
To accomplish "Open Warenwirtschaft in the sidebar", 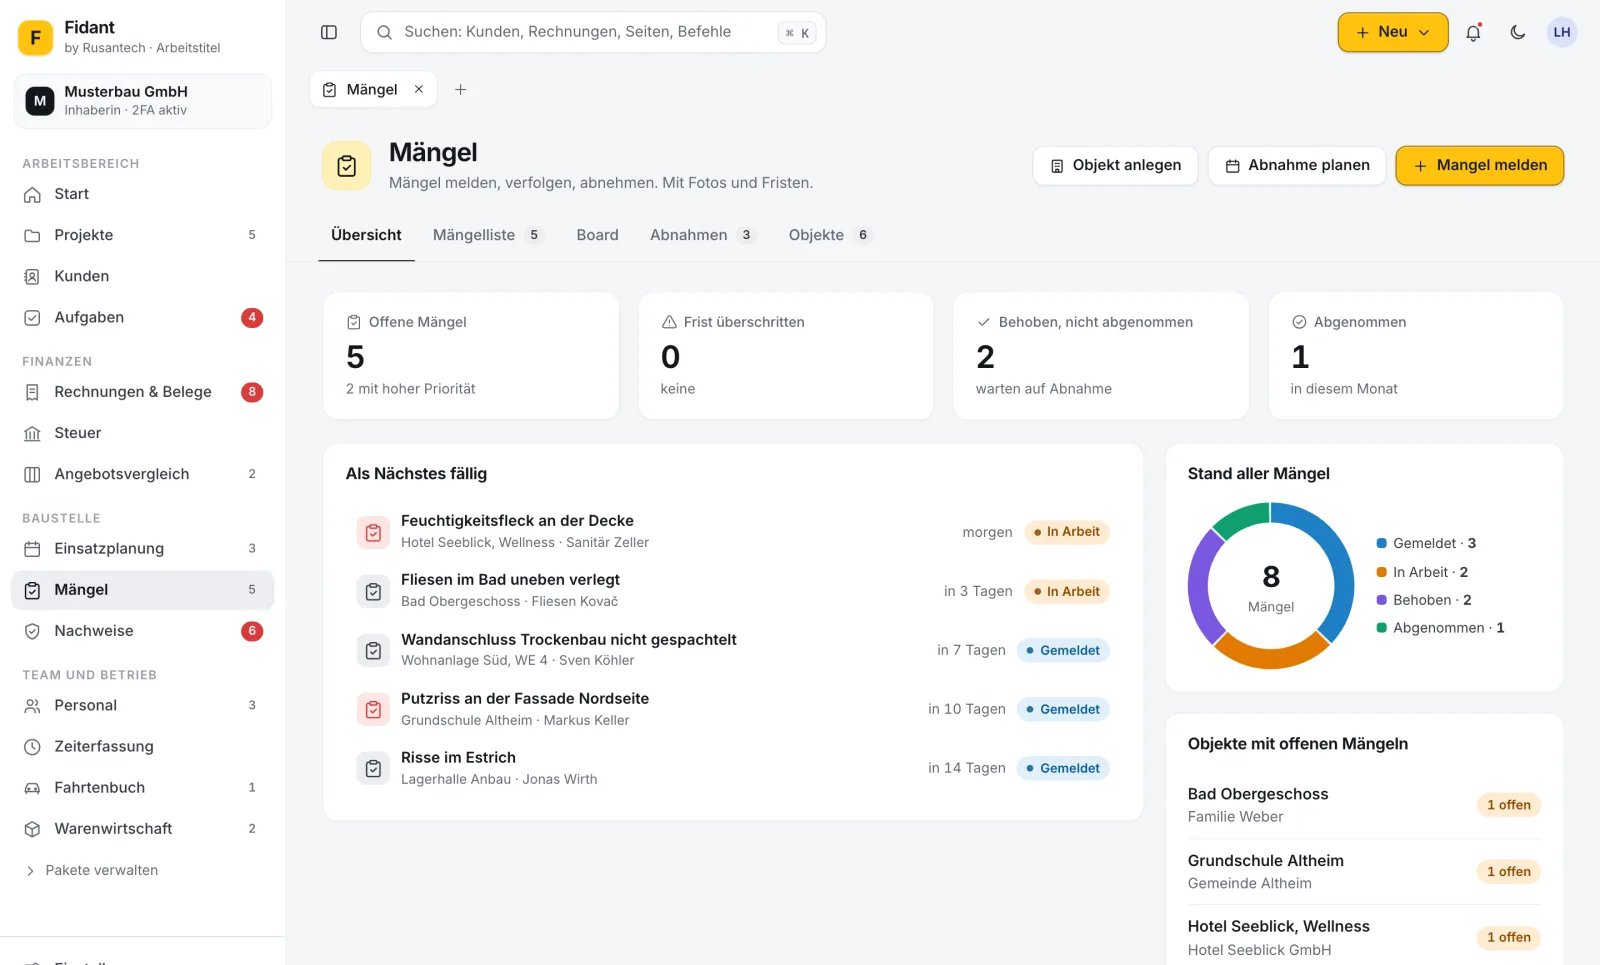I will [142, 828].
